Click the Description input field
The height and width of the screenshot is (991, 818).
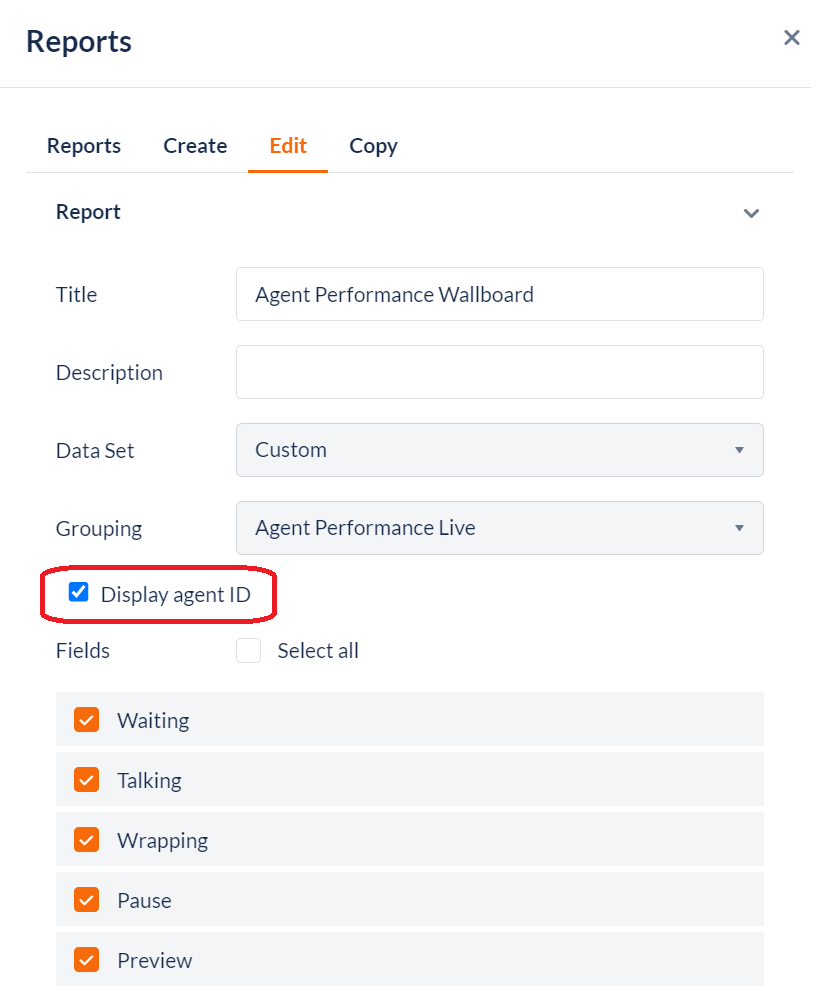coord(499,372)
